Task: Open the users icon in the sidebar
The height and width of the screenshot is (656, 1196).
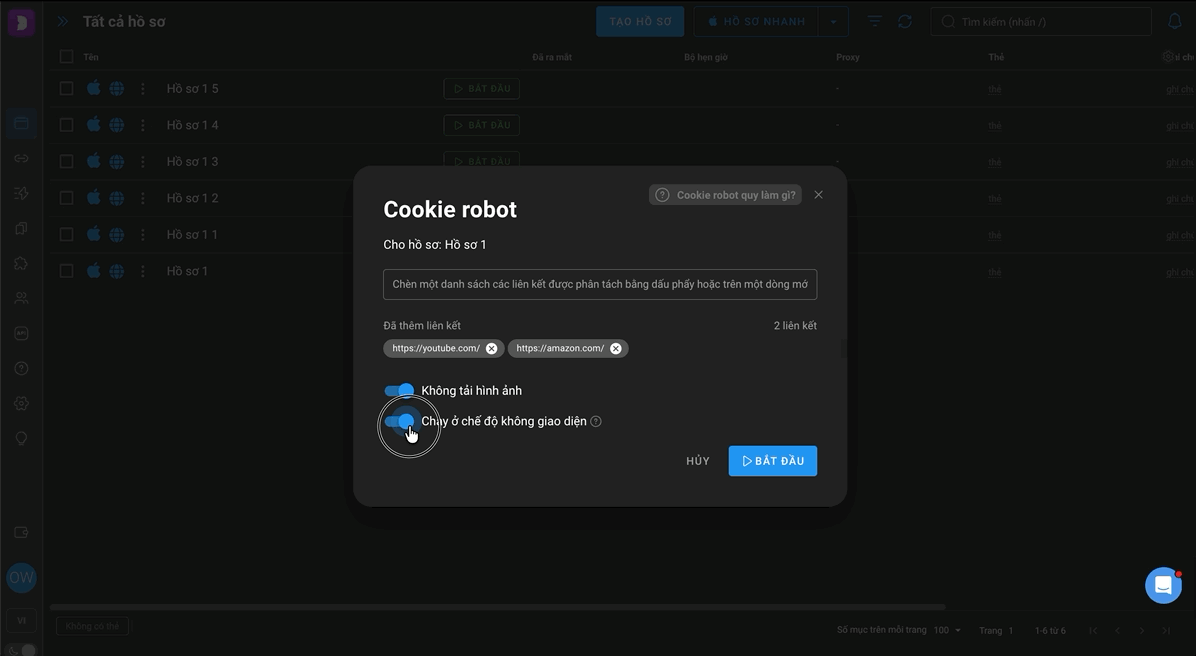Action: tap(21, 298)
